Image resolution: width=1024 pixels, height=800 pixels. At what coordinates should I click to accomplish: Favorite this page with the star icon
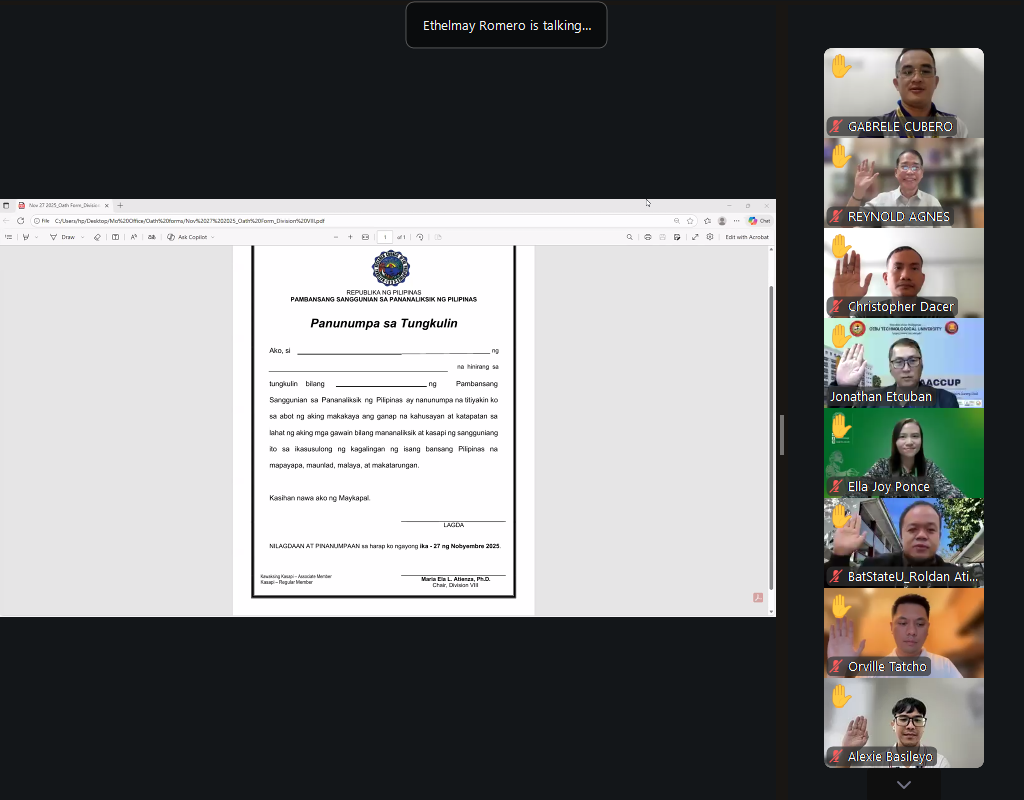tap(690, 221)
